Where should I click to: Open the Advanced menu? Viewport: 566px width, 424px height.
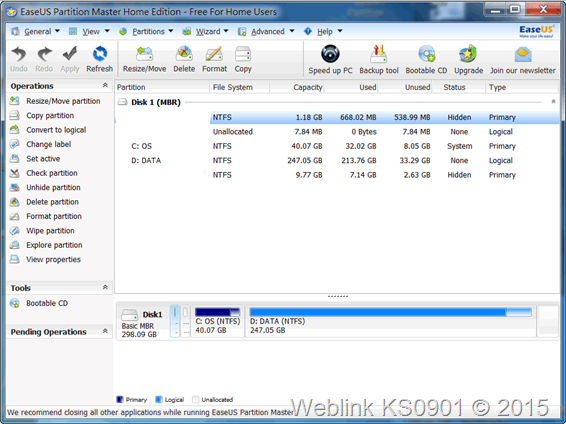click(x=266, y=32)
